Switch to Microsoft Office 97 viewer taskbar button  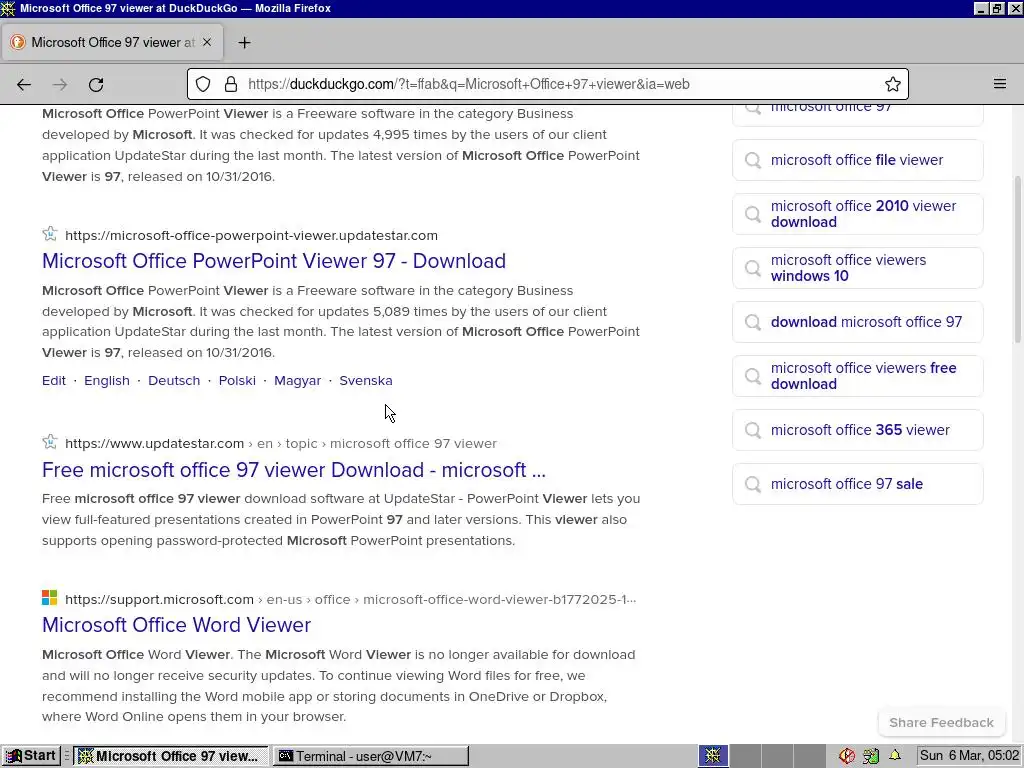click(170, 756)
